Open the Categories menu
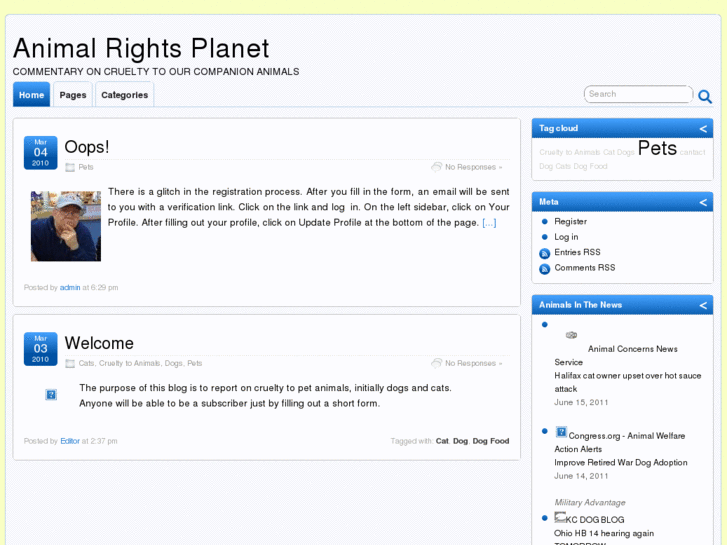Screen dimensions: 727x545 [x=124, y=95]
